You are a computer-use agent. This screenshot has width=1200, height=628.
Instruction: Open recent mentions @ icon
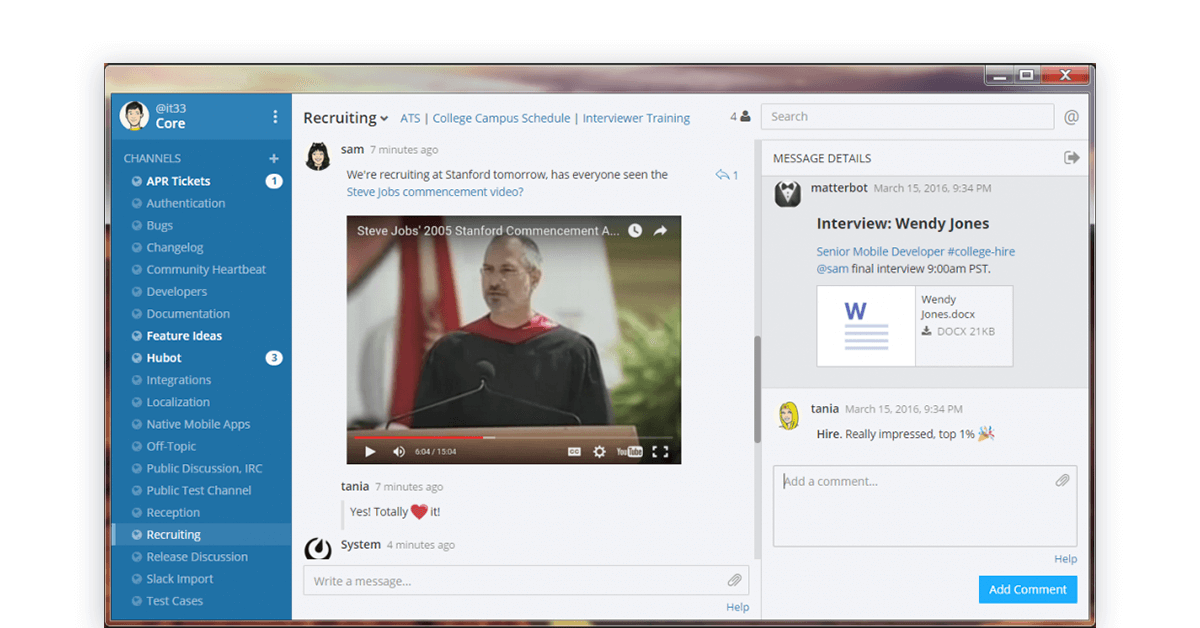tap(1071, 117)
